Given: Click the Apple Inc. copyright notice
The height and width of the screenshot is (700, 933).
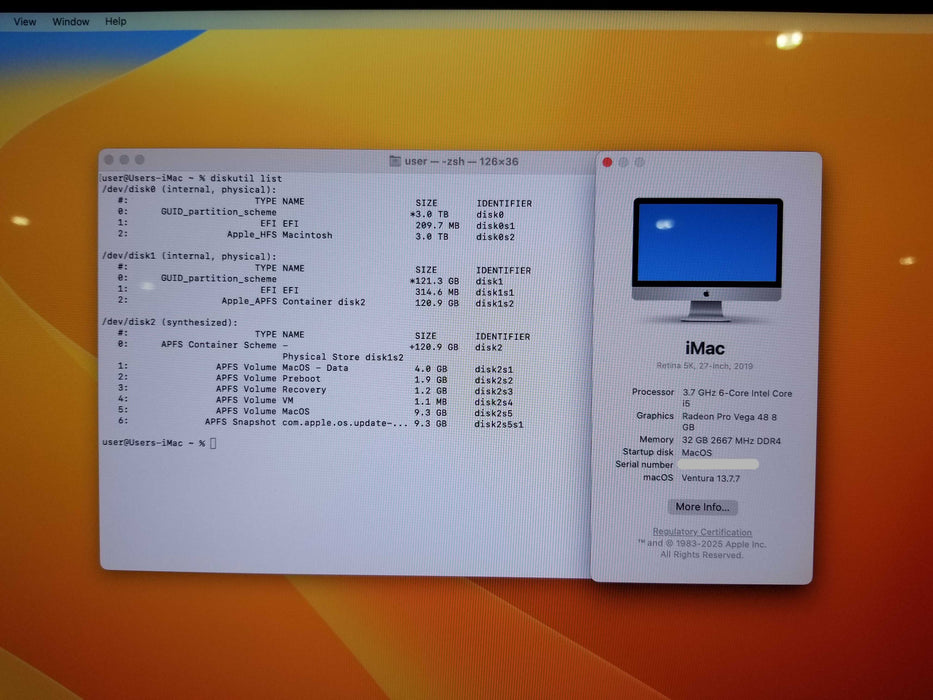Looking at the screenshot, I should coord(702,549).
